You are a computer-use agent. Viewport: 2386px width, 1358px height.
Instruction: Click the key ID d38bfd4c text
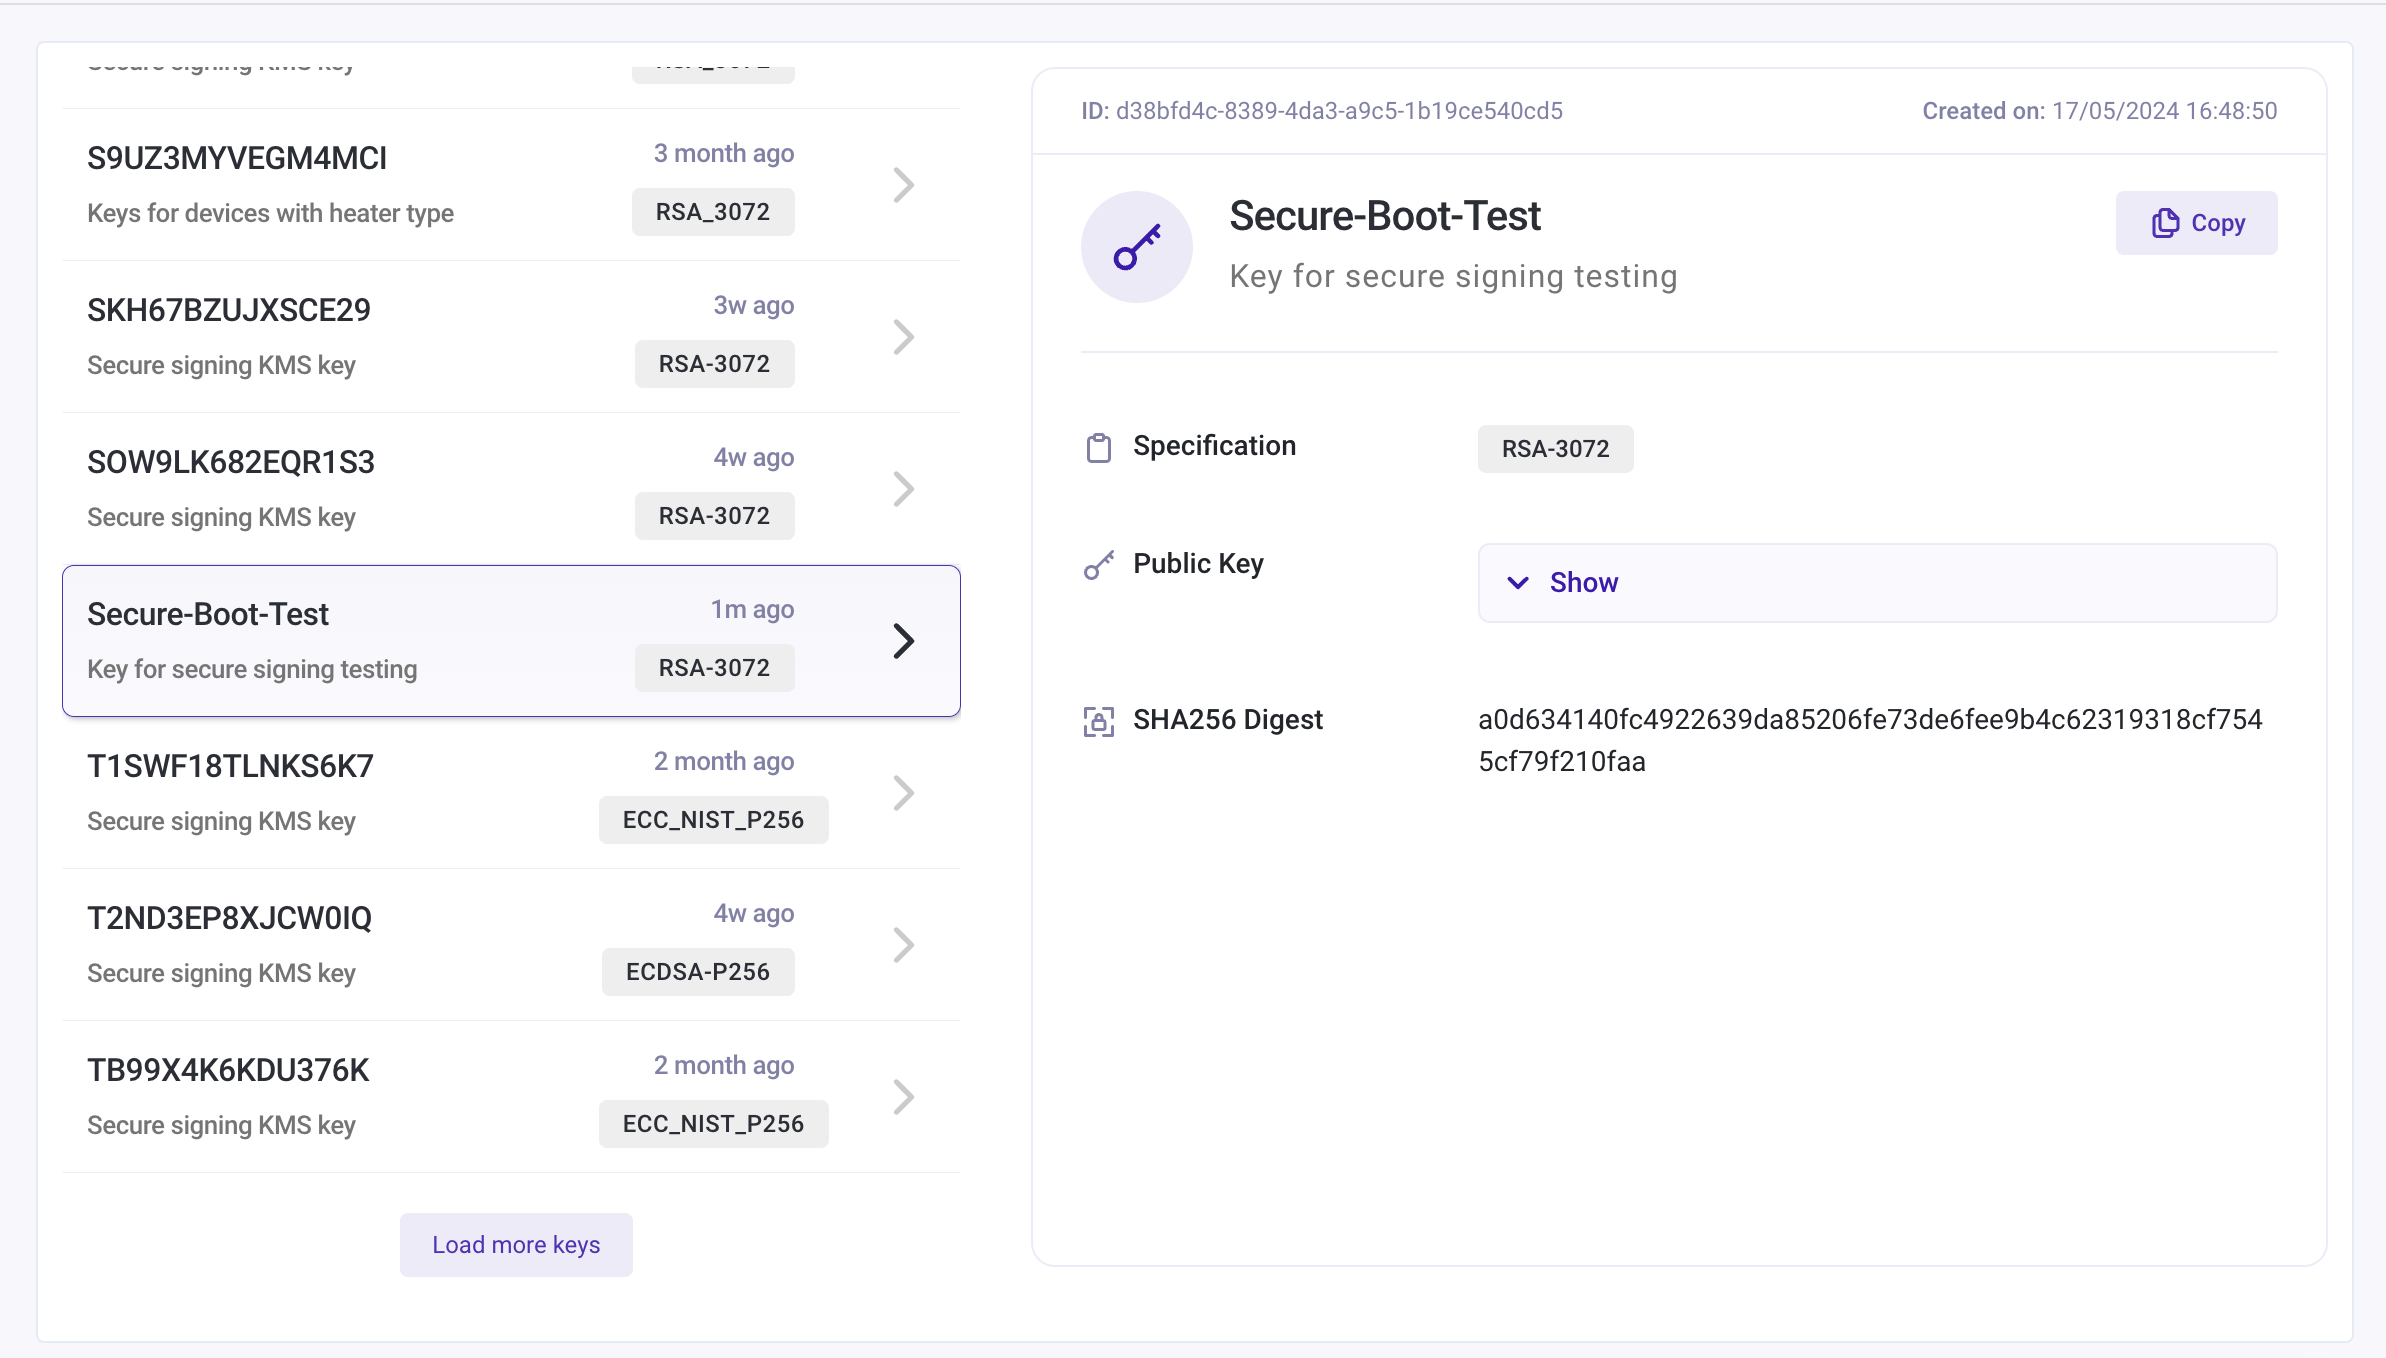pos(1338,111)
